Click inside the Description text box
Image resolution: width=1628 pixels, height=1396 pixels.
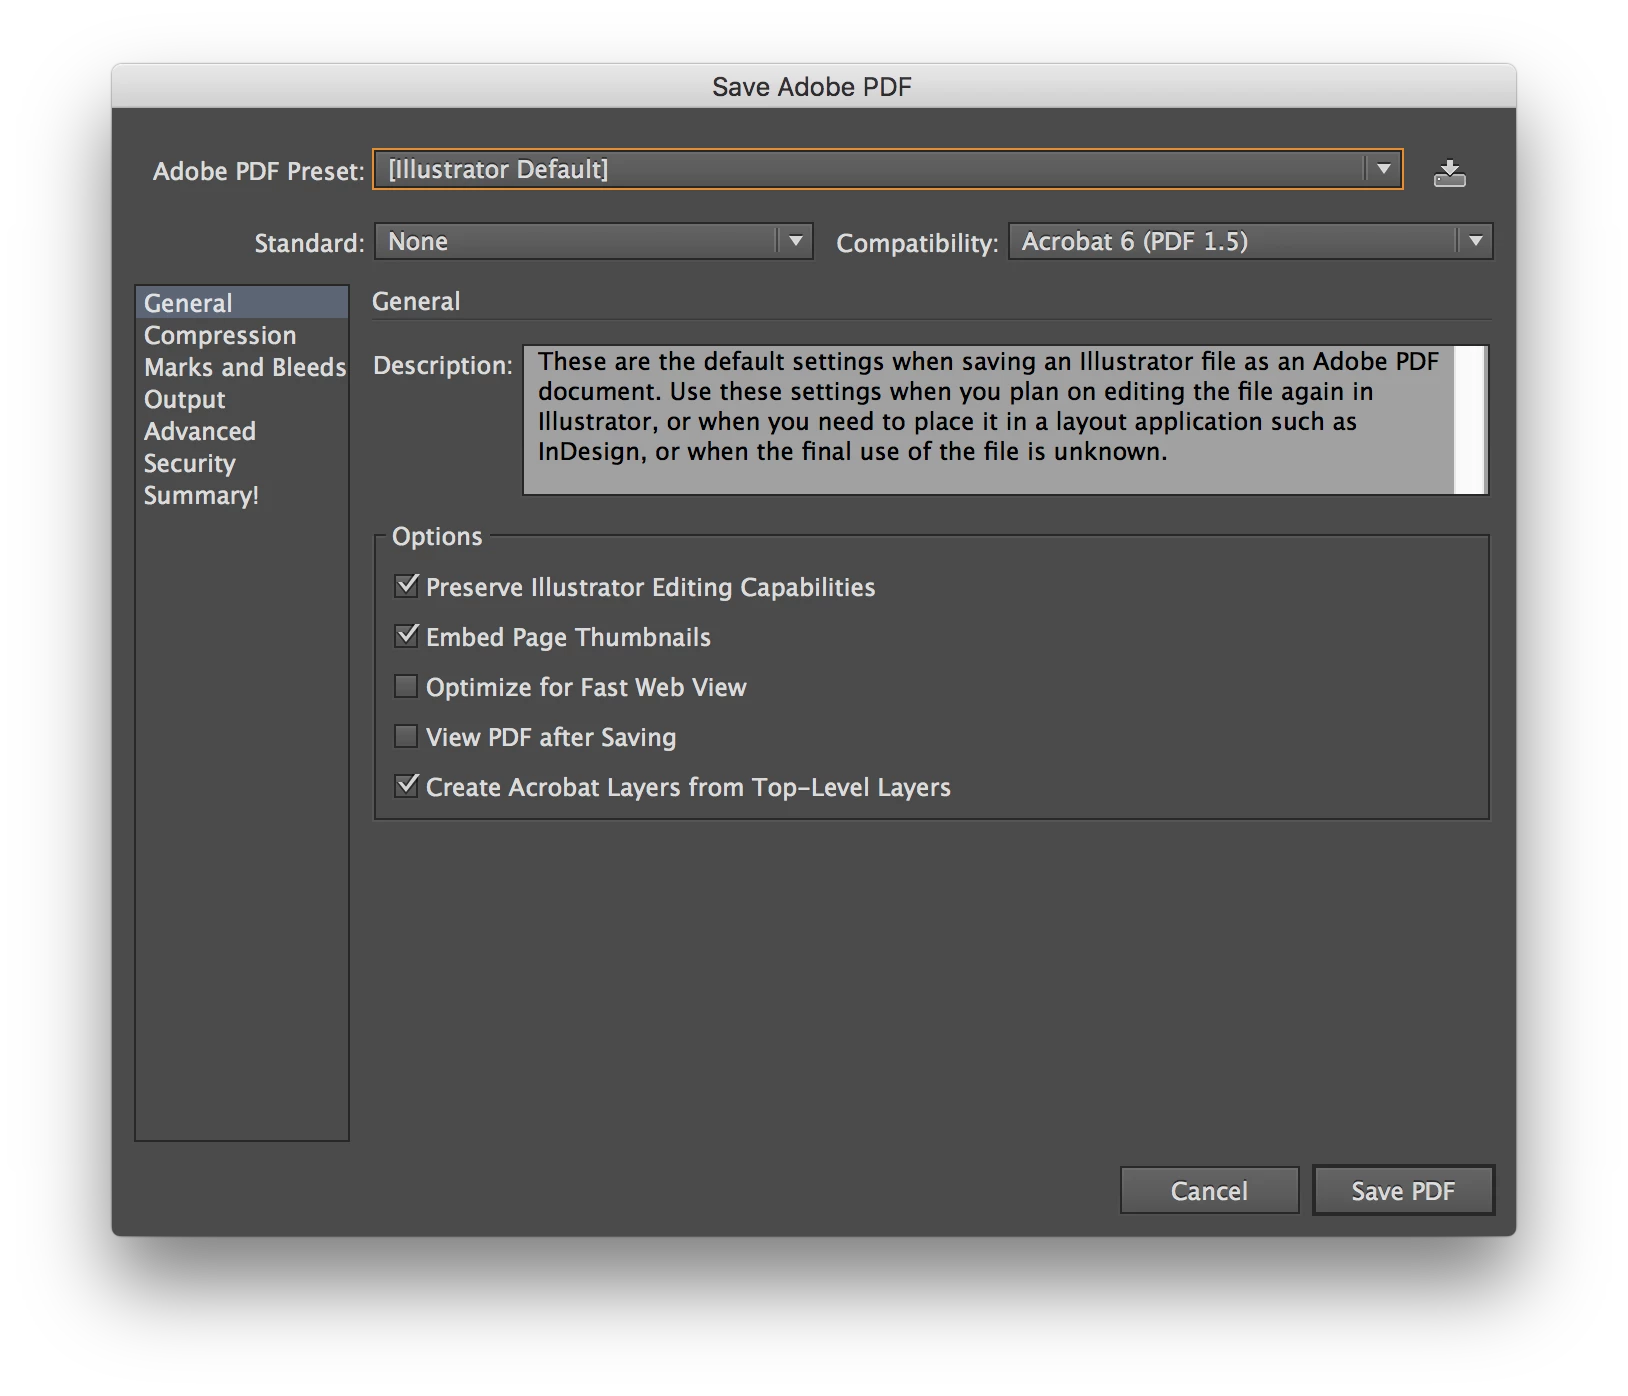[x=988, y=420]
